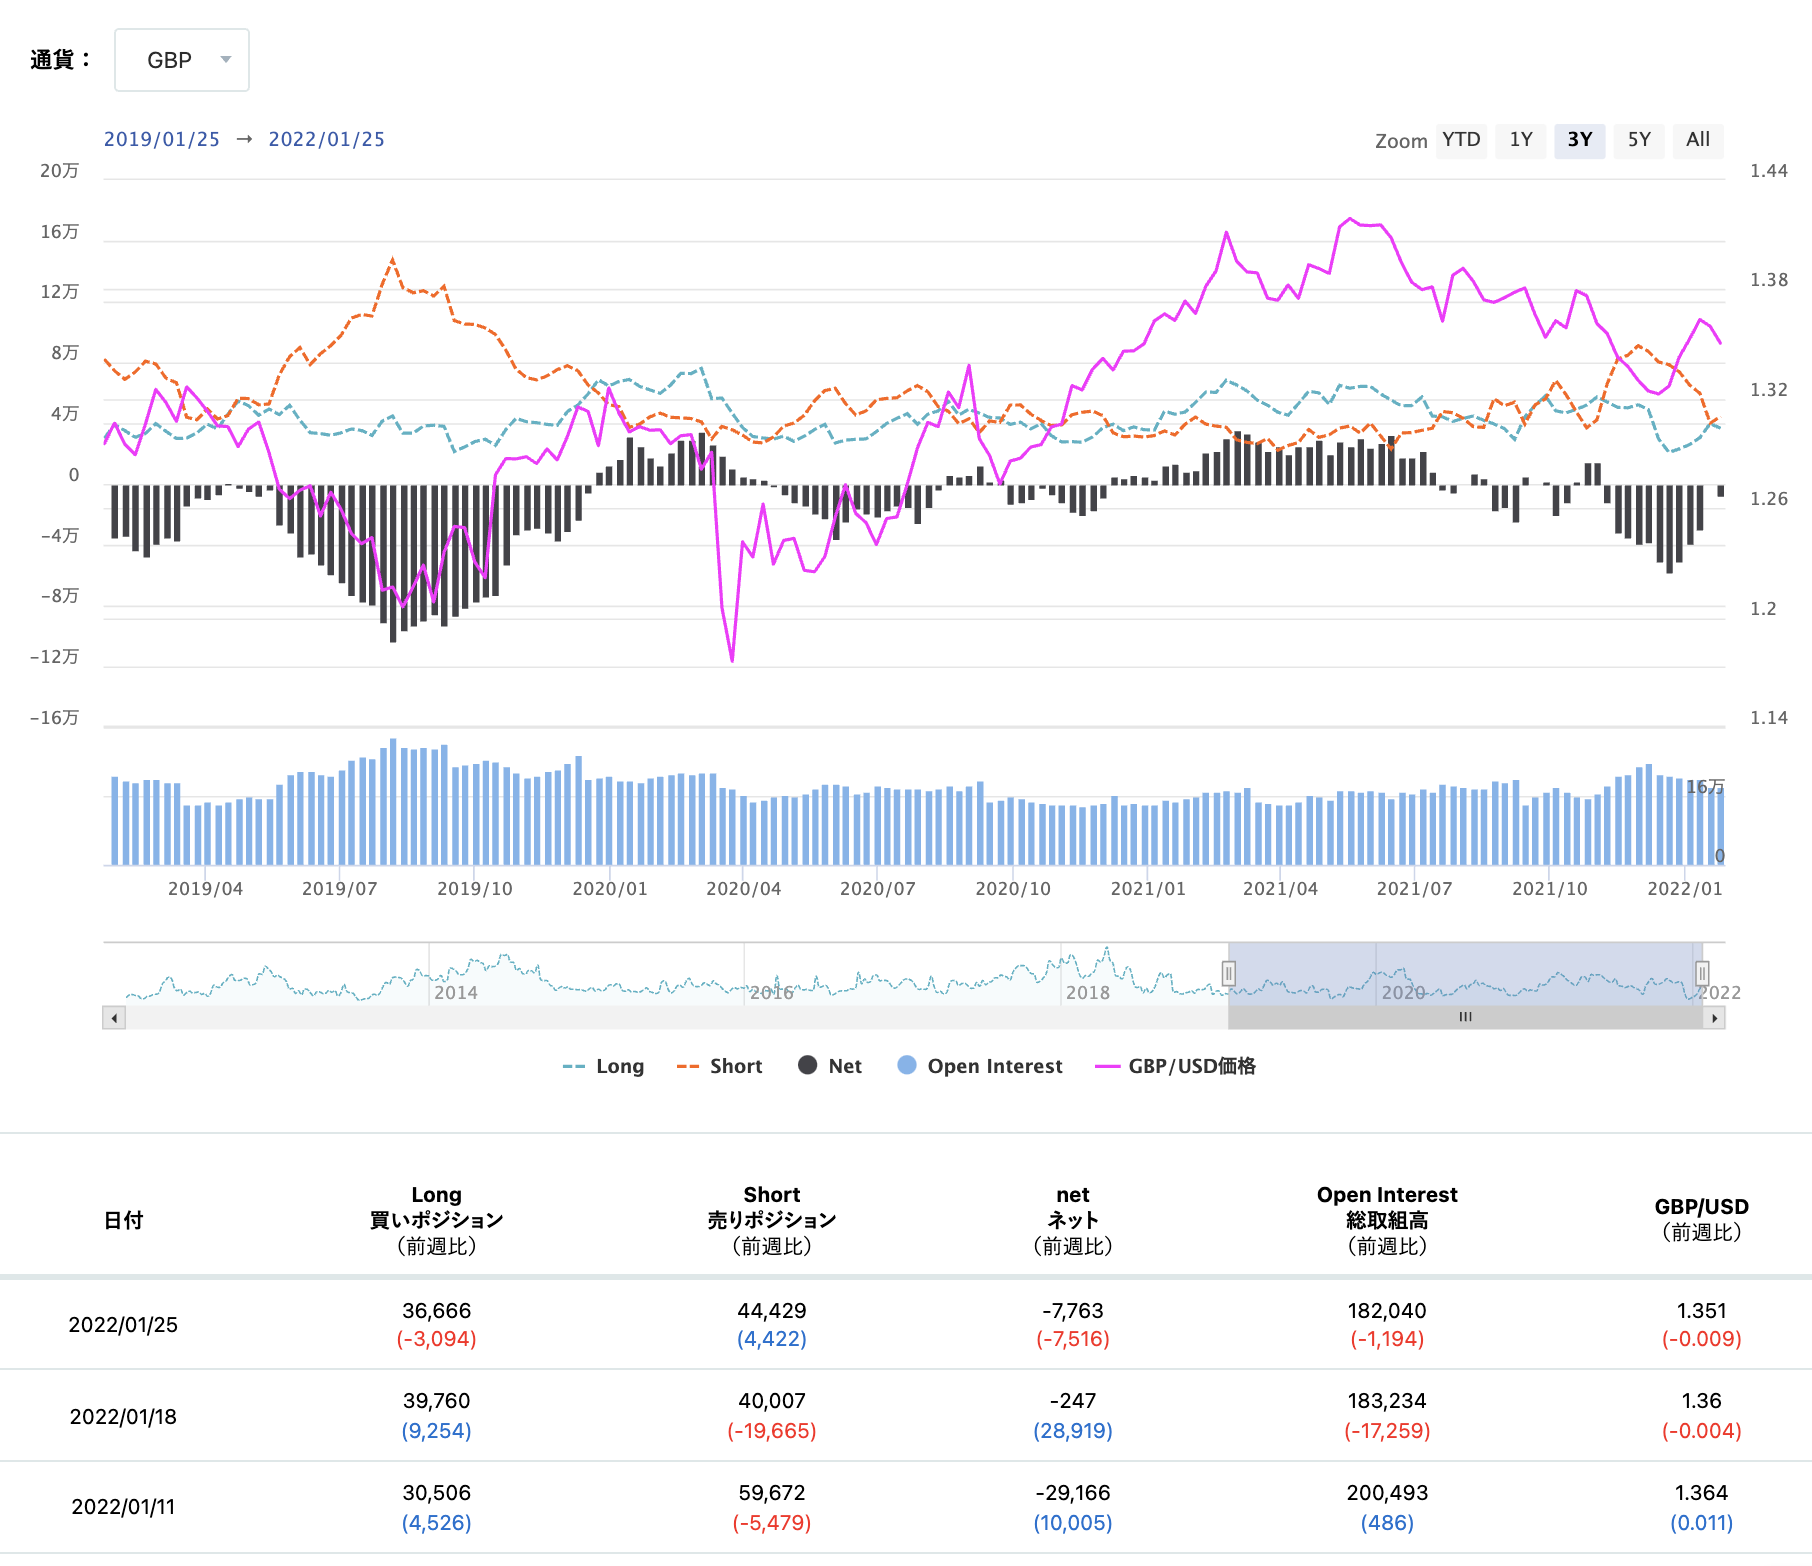The height and width of the screenshot is (1566, 1812).
Task: Toggle the Short series in legend
Action: (720, 1066)
